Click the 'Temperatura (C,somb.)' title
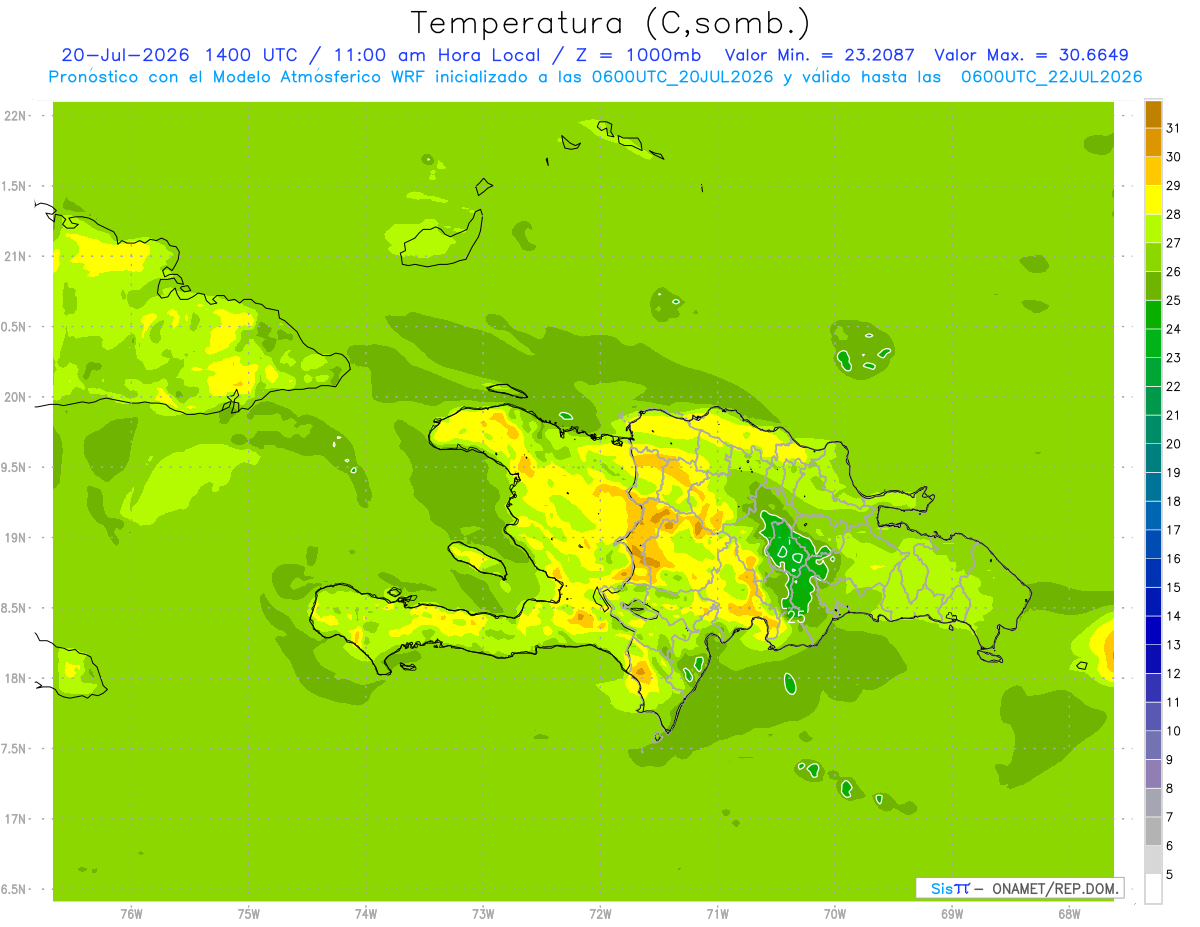 pyautogui.click(x=611, y=23)
